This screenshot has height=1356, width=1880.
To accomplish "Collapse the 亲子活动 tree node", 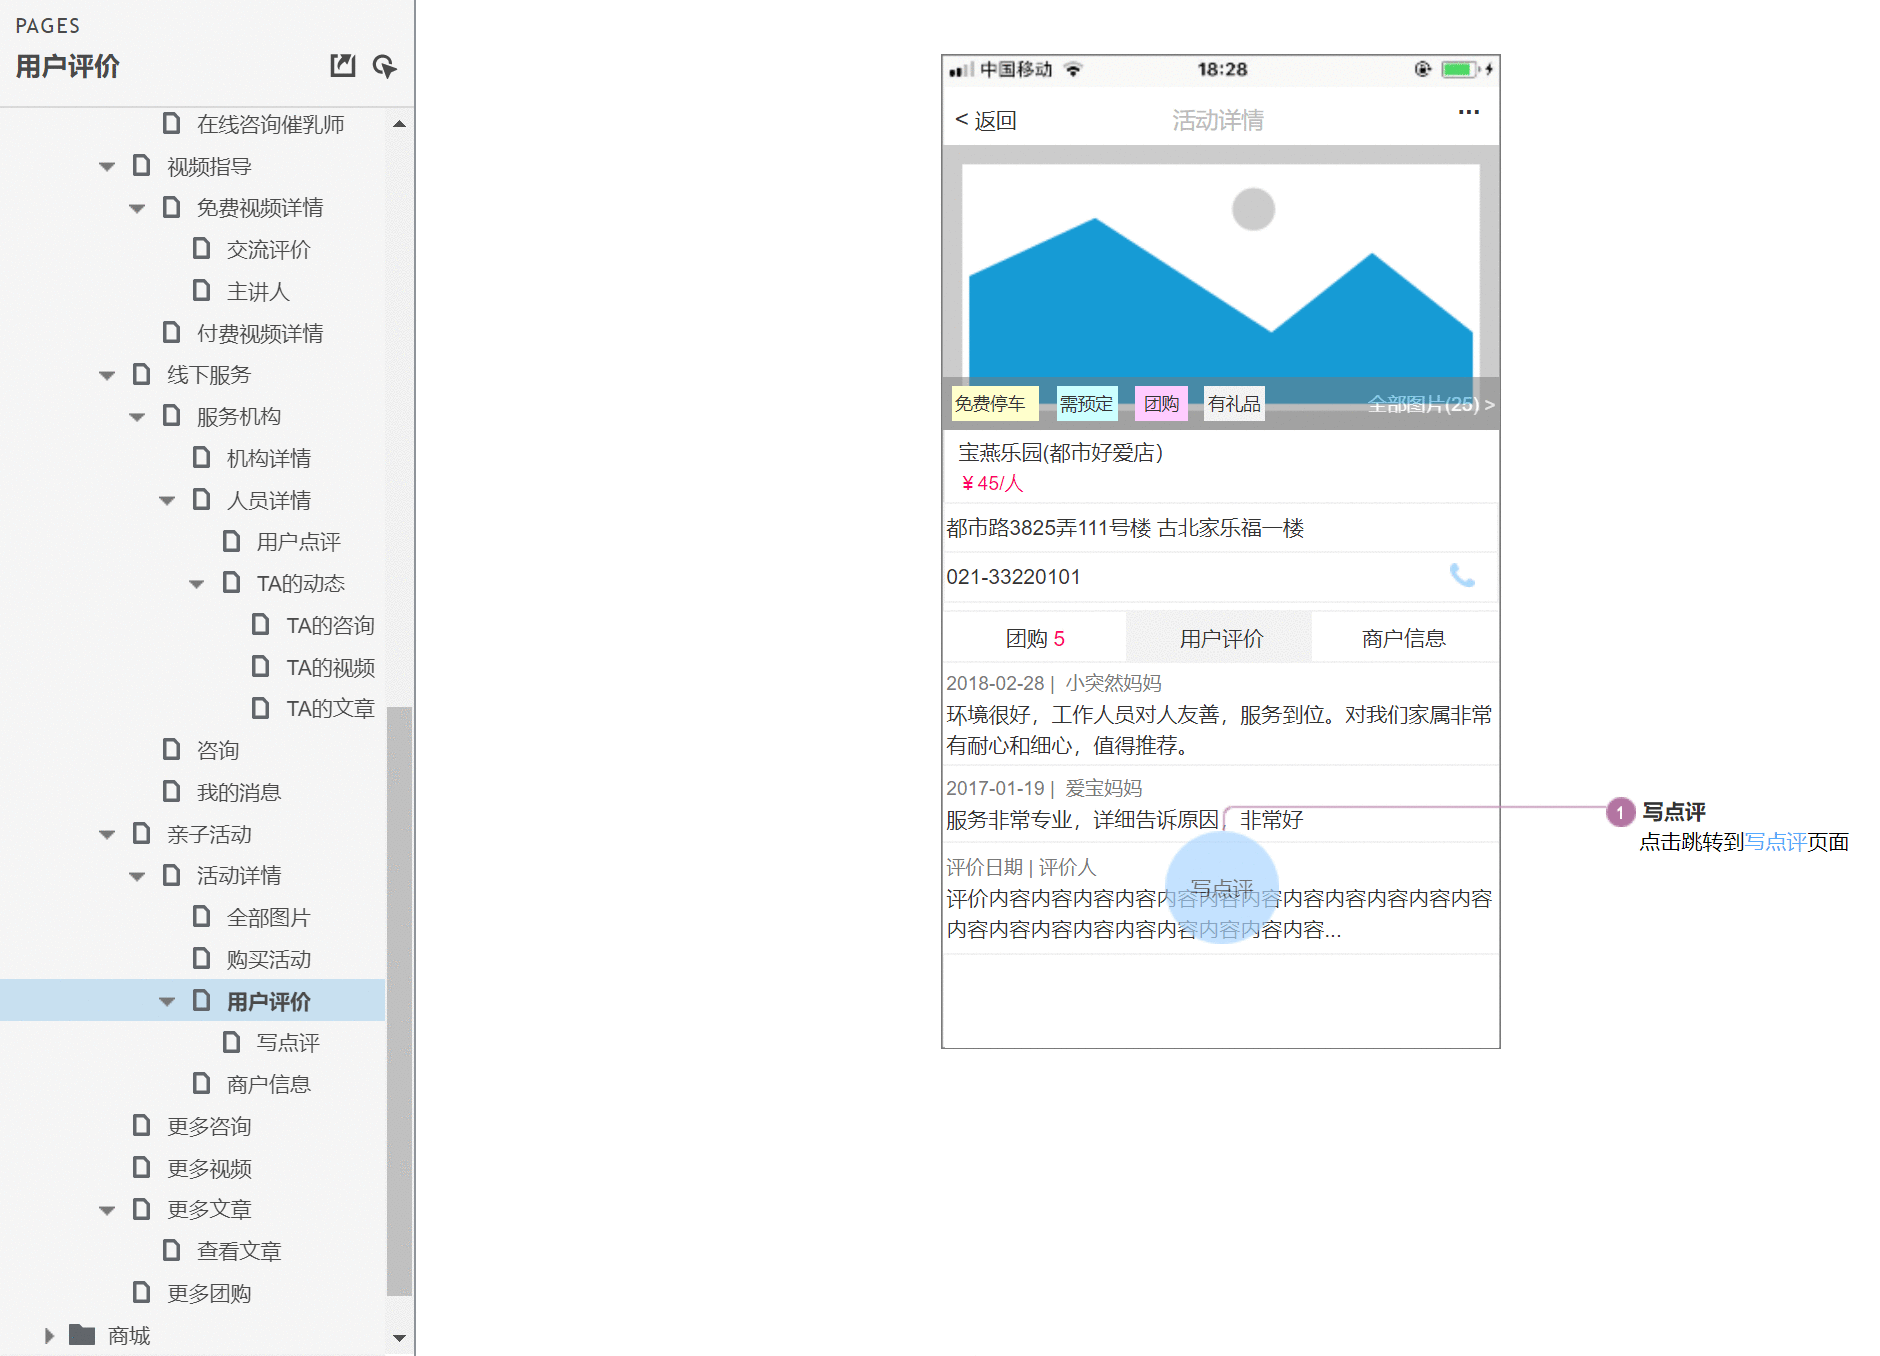I will point(107,834).
